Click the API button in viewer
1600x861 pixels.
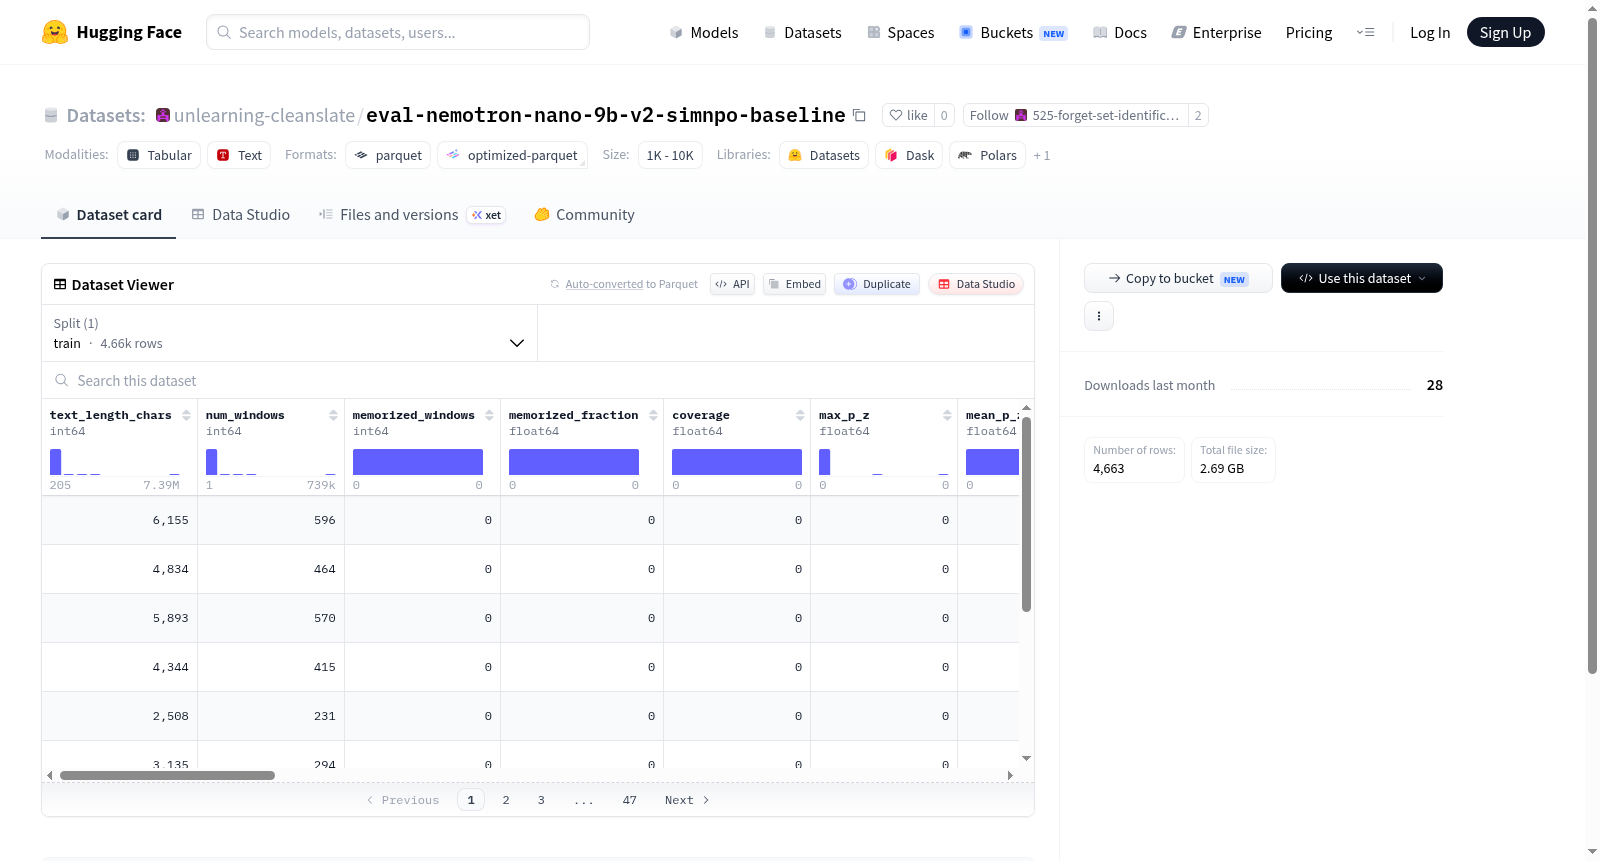coord(732,284)
